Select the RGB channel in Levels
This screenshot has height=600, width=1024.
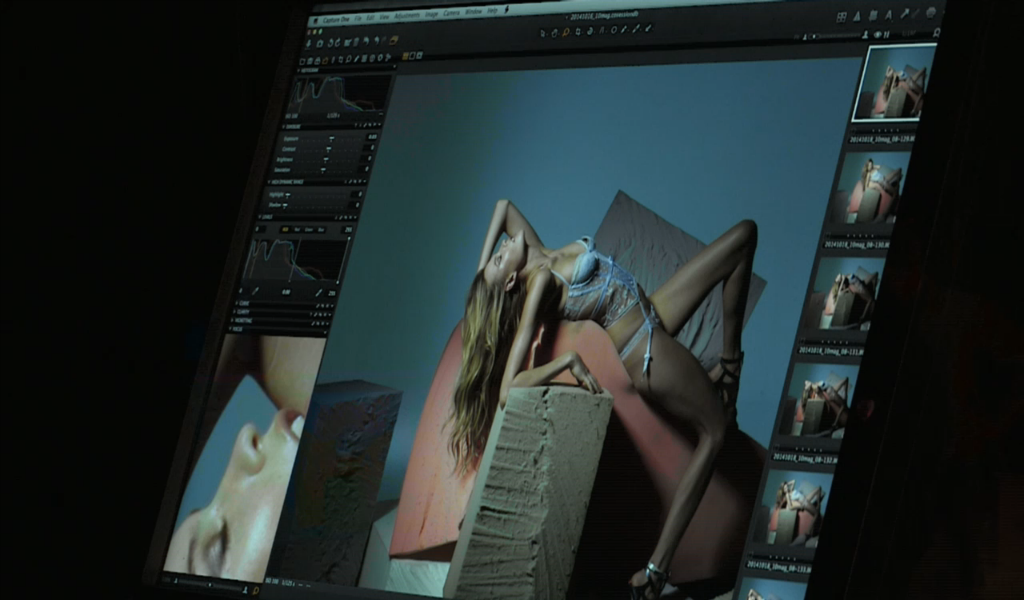click(285, 229)
